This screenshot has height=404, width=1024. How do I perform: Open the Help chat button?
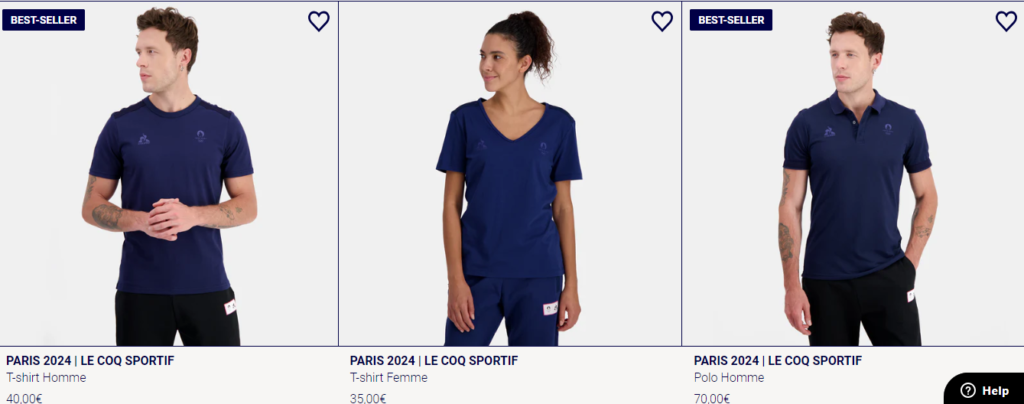point(985,390)
